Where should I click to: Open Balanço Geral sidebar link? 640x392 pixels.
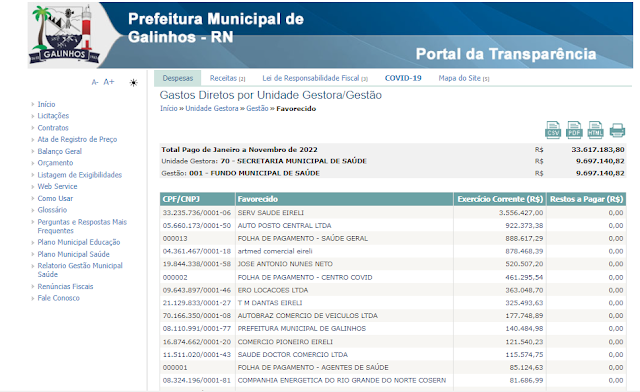click(x=60, y=151)
